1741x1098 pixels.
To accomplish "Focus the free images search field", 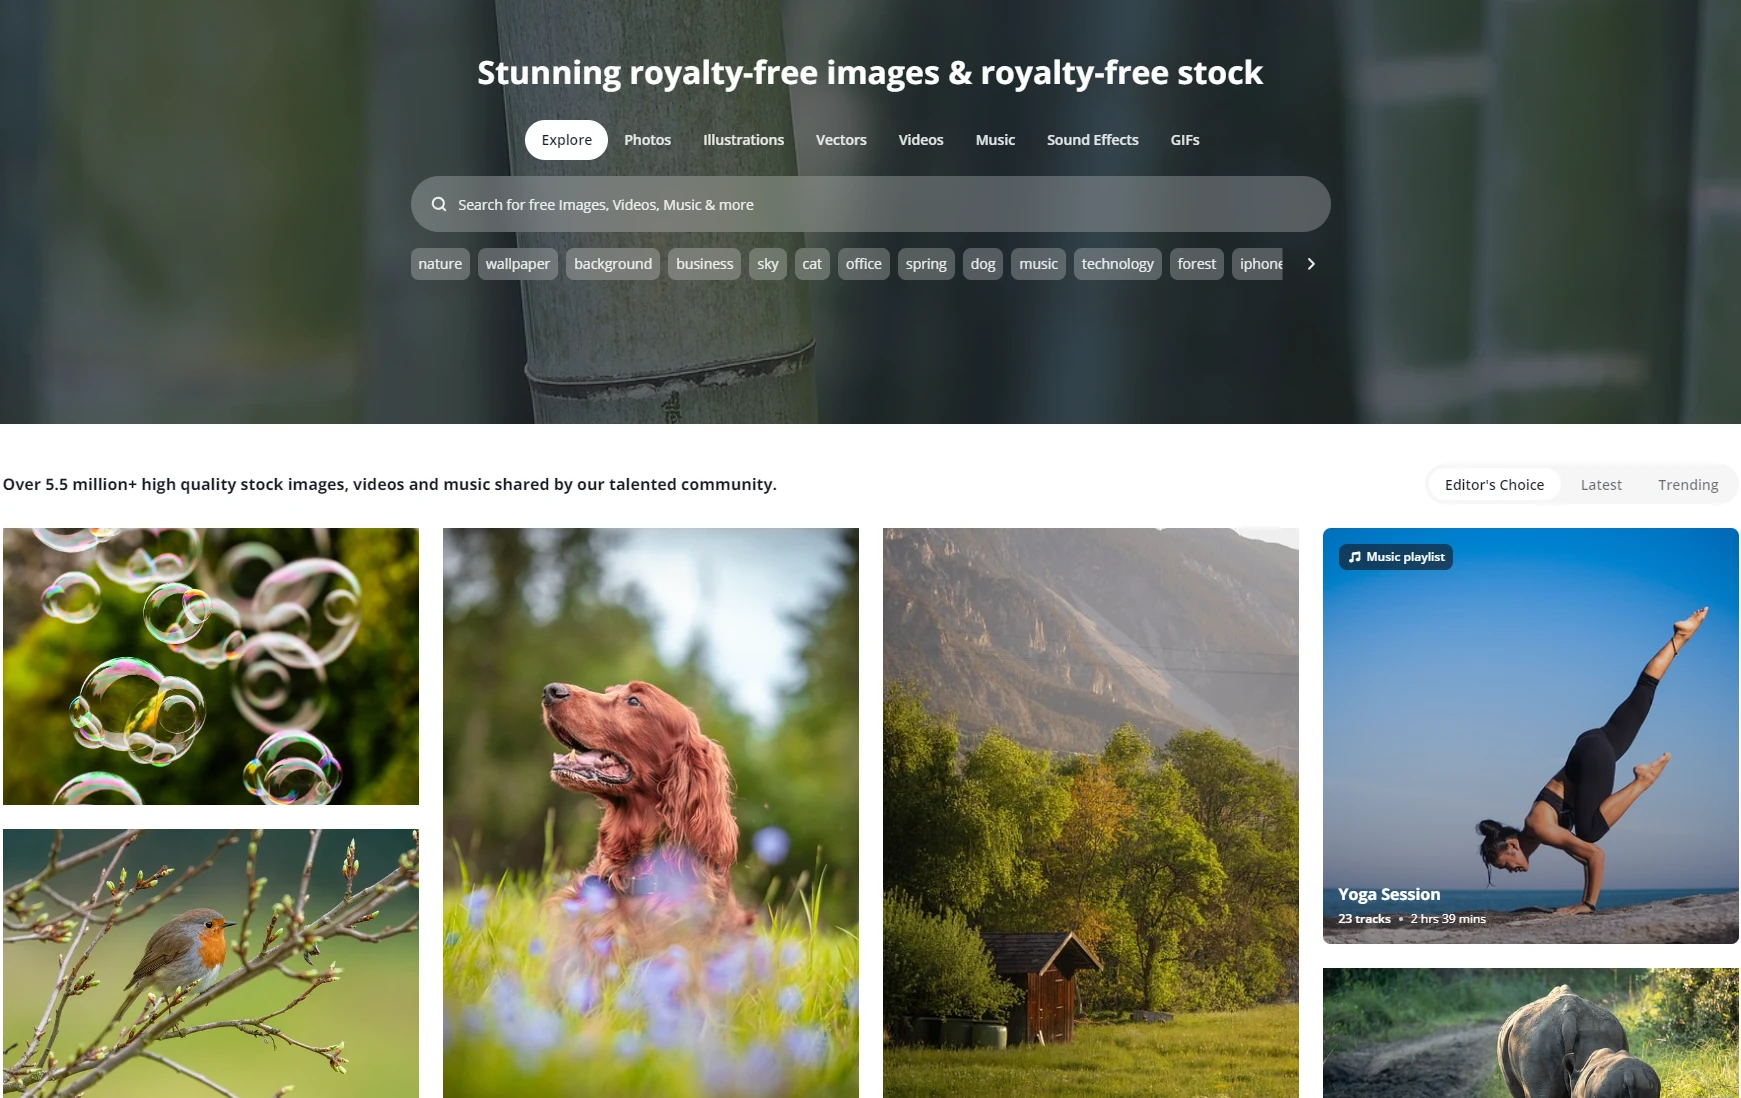I will pos(870,204).
